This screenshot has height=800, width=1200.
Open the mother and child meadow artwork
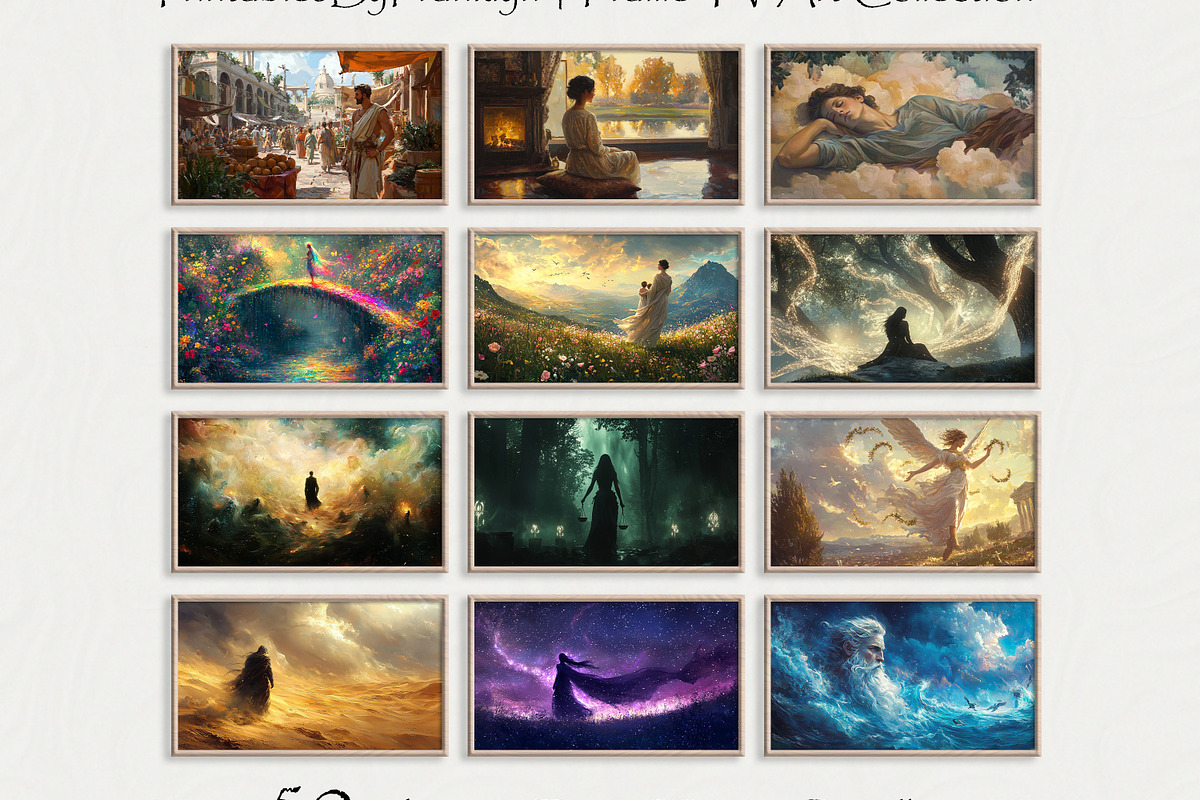[606, 308]
